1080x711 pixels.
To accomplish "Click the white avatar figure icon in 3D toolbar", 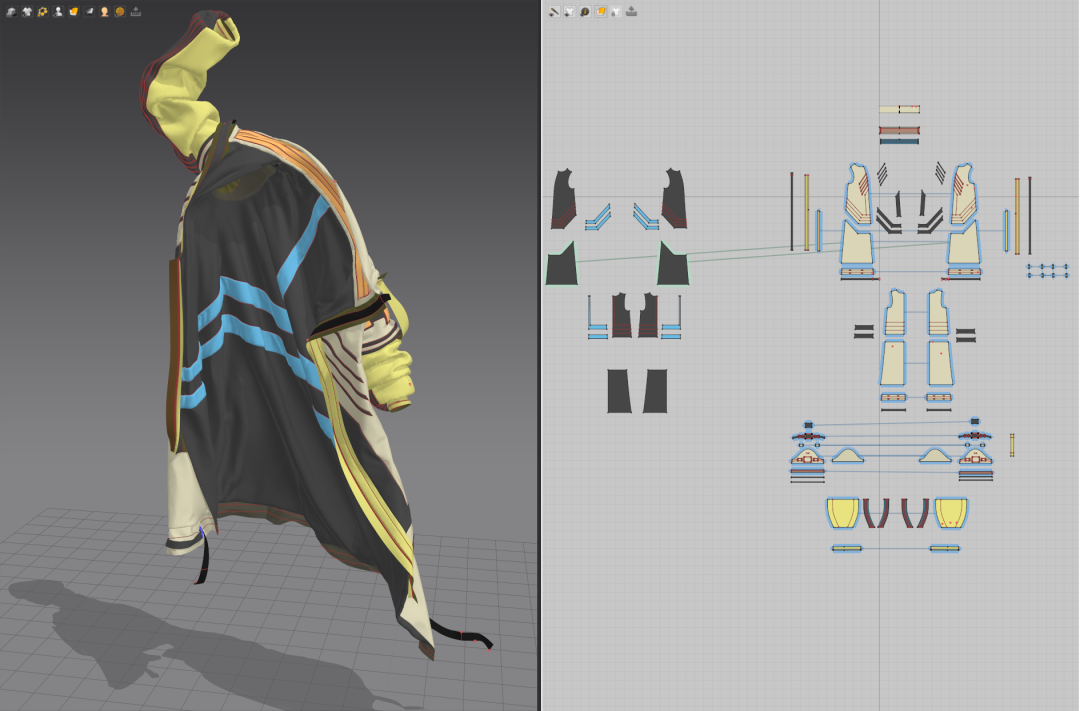I will (58, 12).
